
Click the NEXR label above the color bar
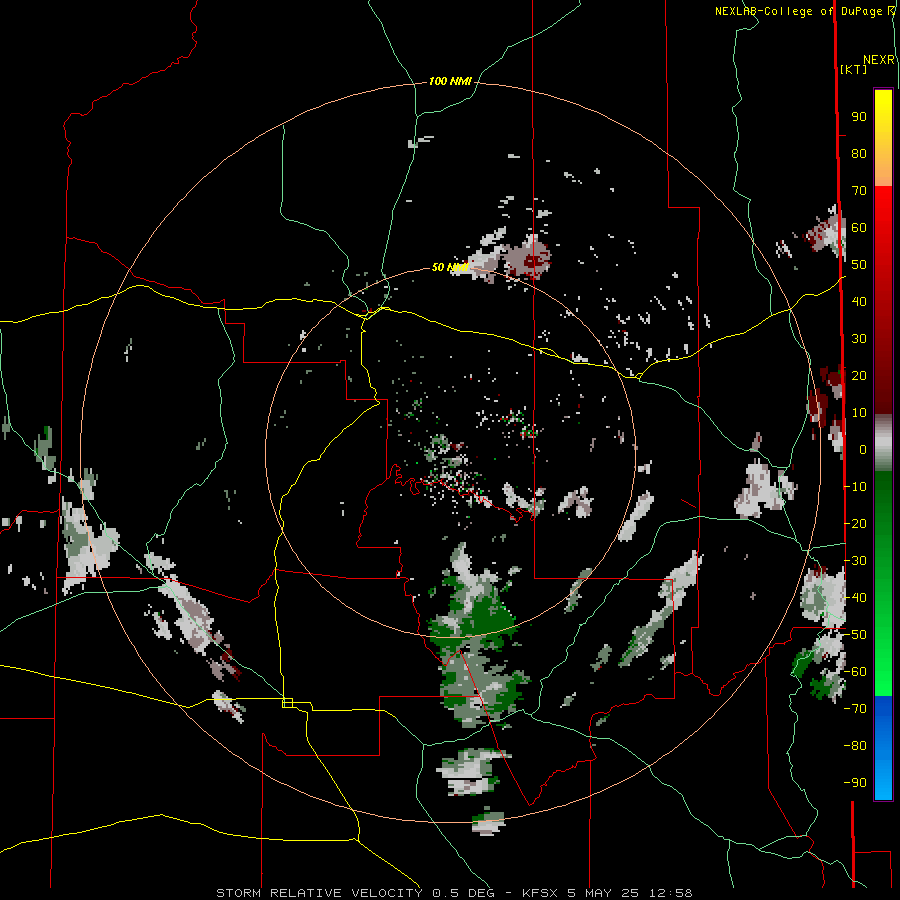click(x=879, y=60)
